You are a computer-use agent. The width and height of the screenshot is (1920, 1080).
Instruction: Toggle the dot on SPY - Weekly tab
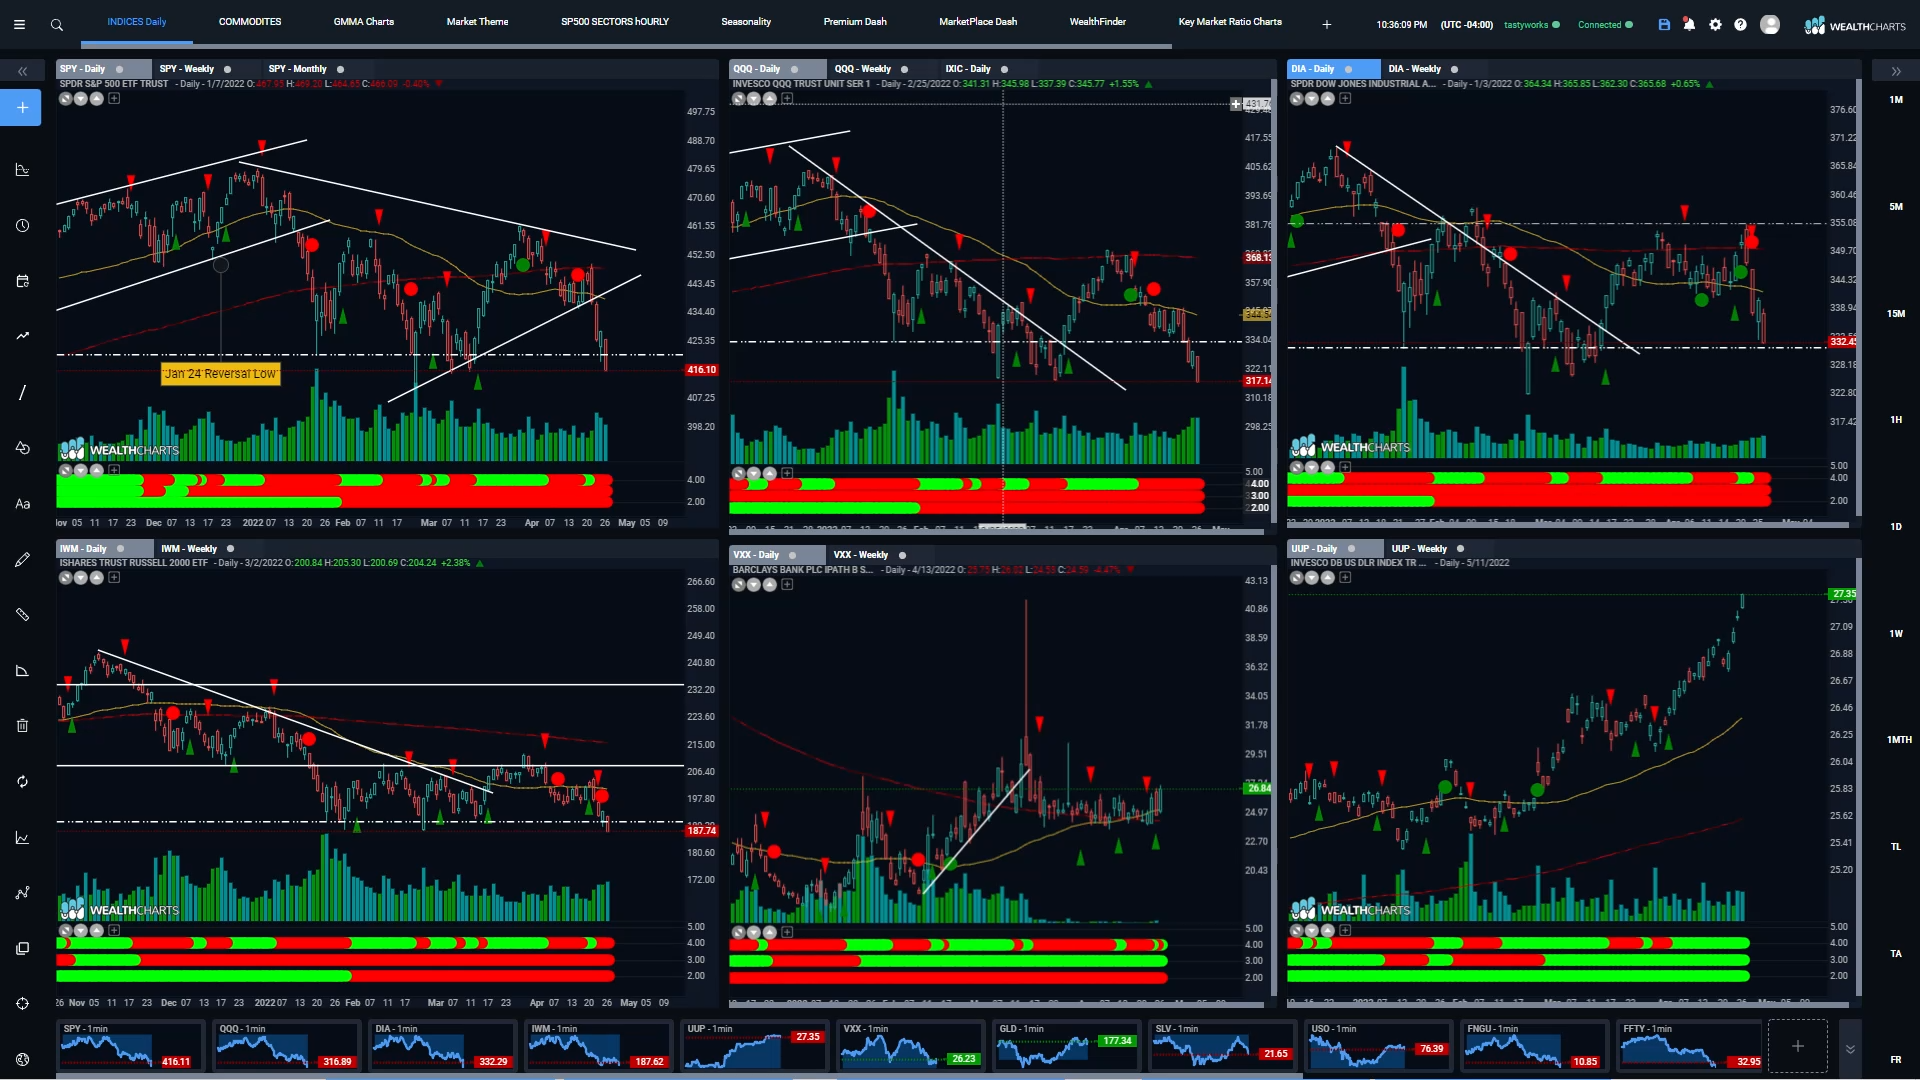click(x=227, y=69)
